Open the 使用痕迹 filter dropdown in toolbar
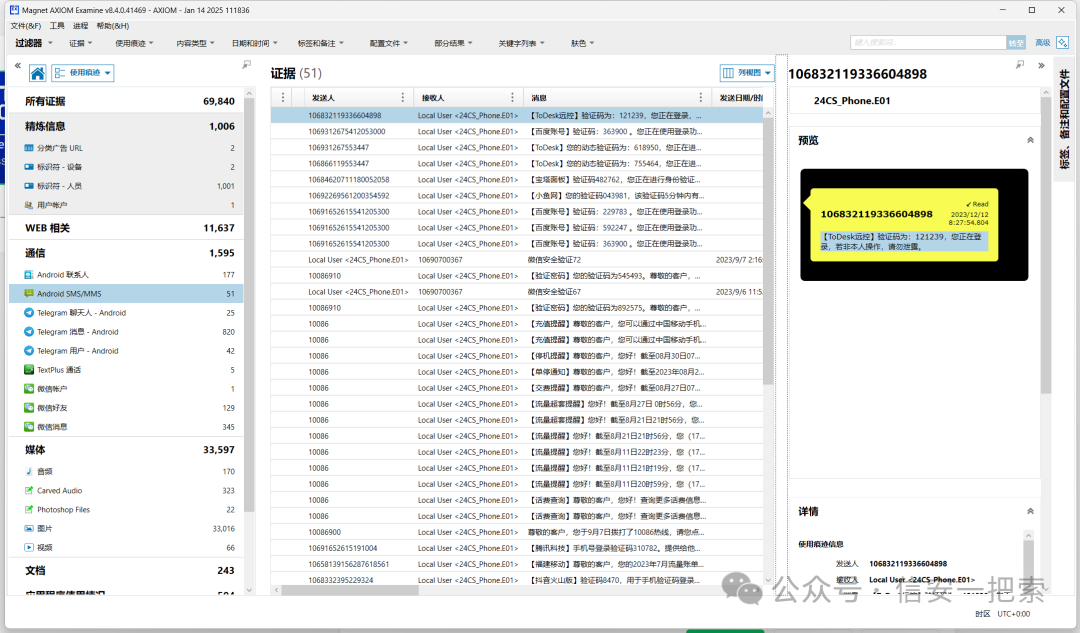Viewport: 1080px width, 633px height. pos(134,43)
